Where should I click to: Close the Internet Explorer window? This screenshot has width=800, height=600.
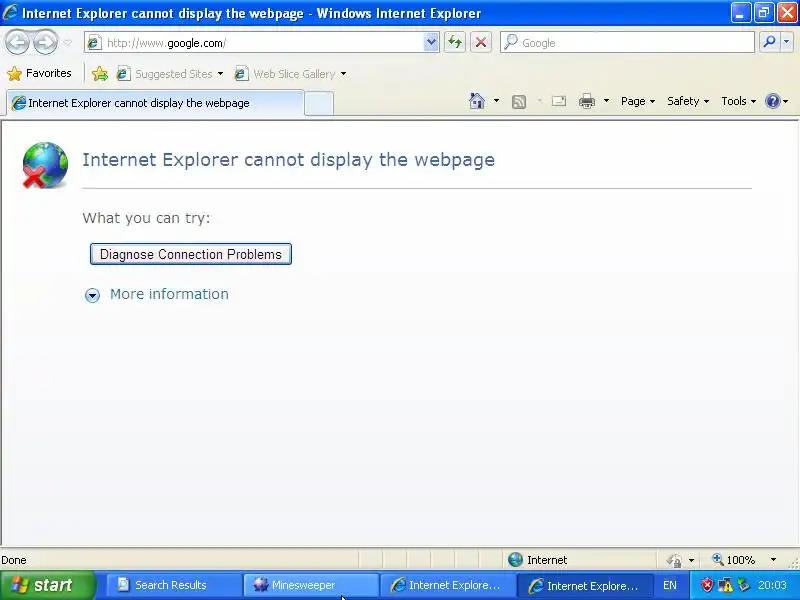pos(787,13)
